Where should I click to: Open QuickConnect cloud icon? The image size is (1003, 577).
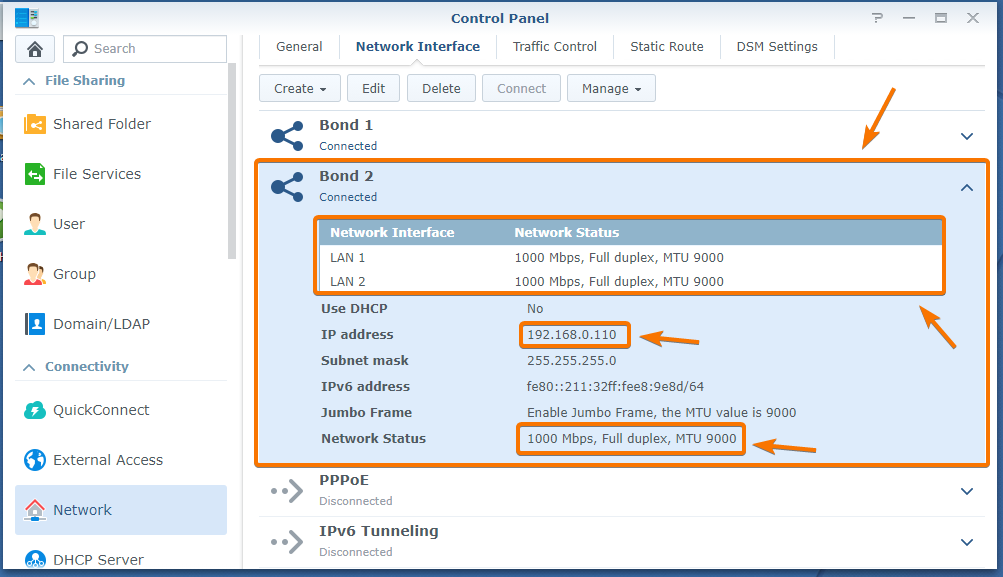35,410
